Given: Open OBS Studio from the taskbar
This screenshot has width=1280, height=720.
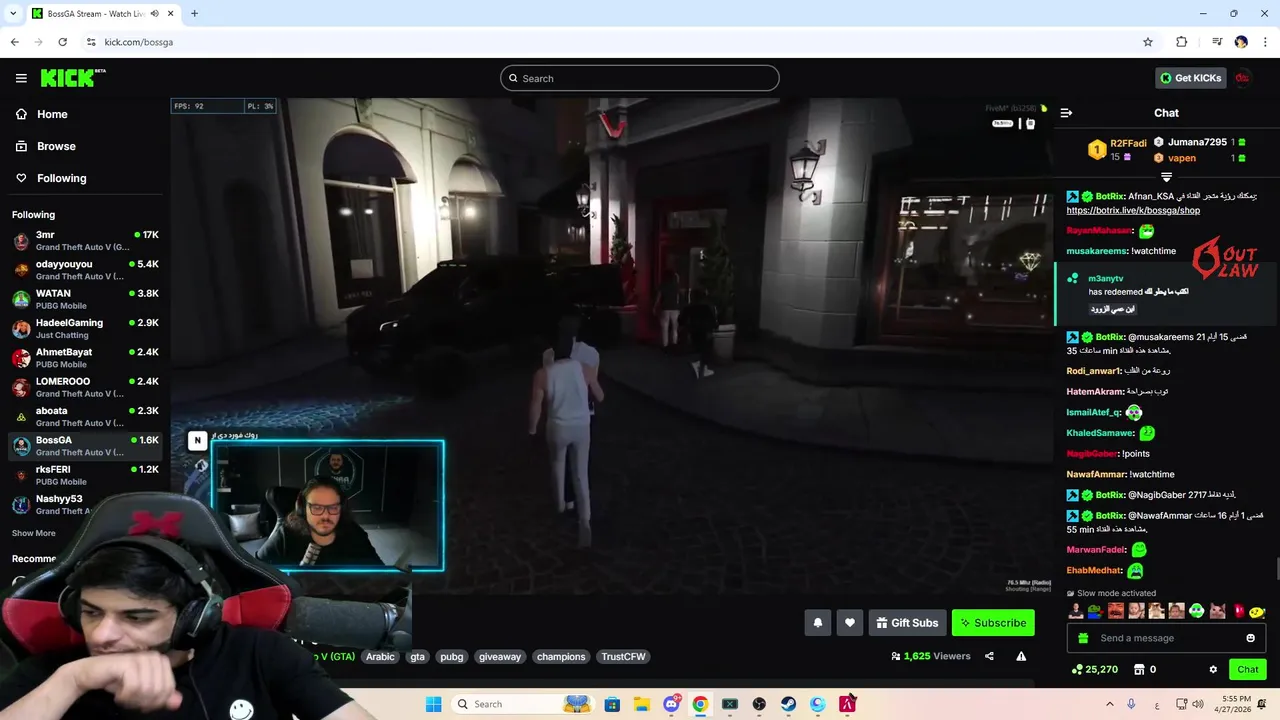Looking at the screenshot, I should (759, 704).
